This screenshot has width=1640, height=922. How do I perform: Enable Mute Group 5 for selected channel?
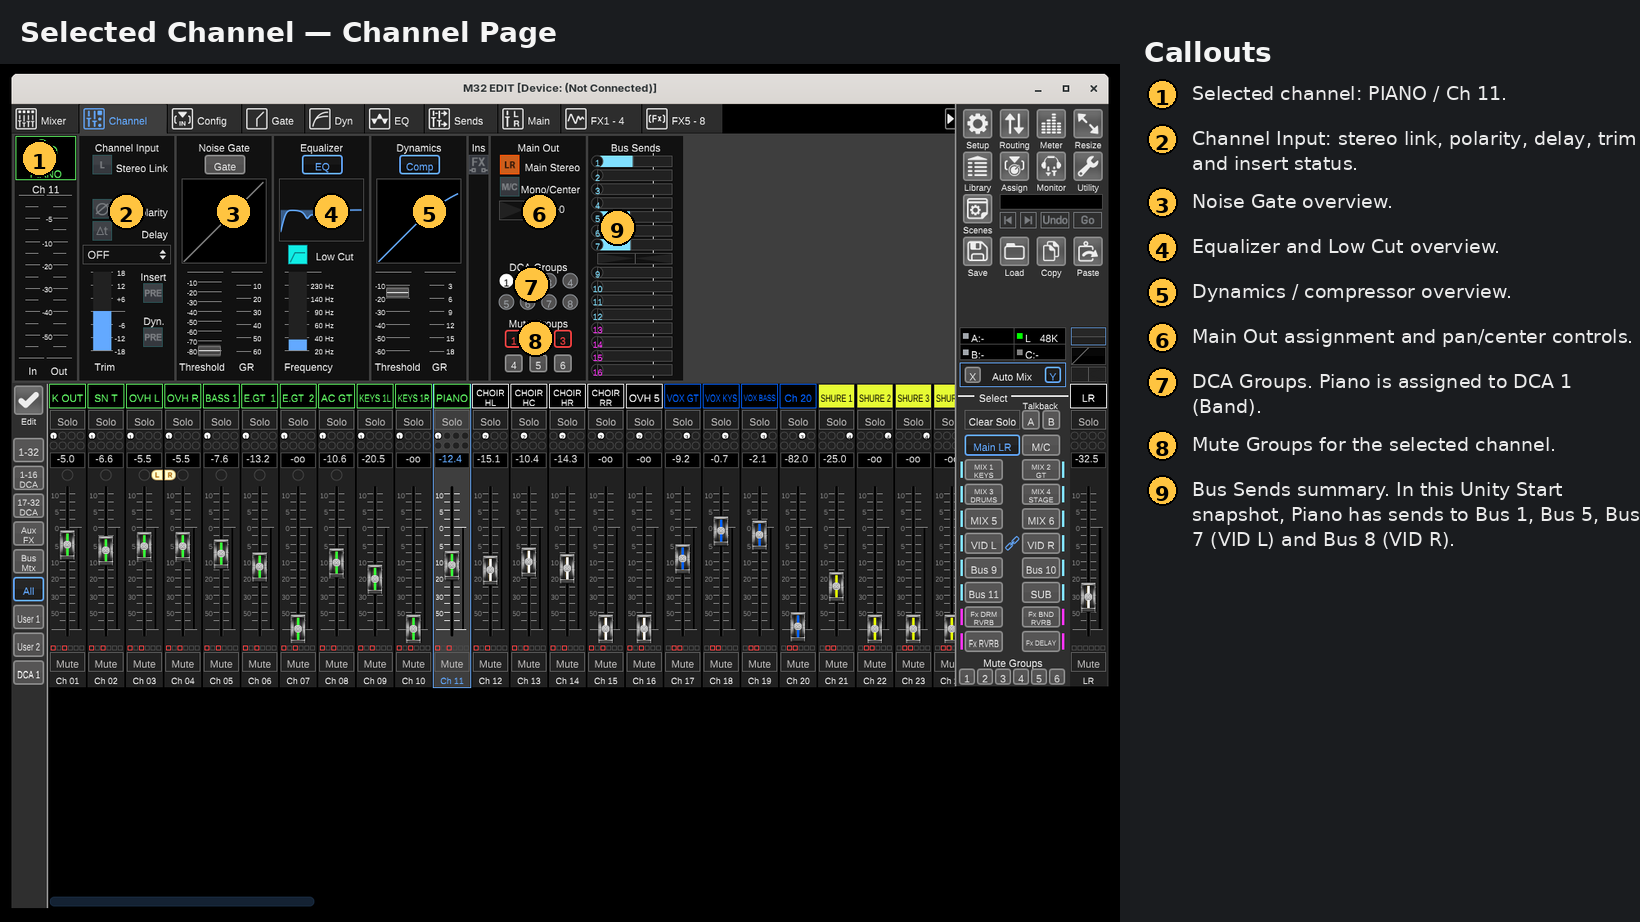(x=538, y=364)
